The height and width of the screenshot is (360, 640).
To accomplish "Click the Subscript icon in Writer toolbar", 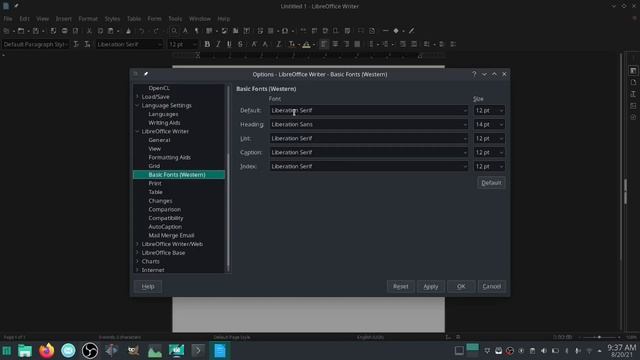I will pos(265,44).
